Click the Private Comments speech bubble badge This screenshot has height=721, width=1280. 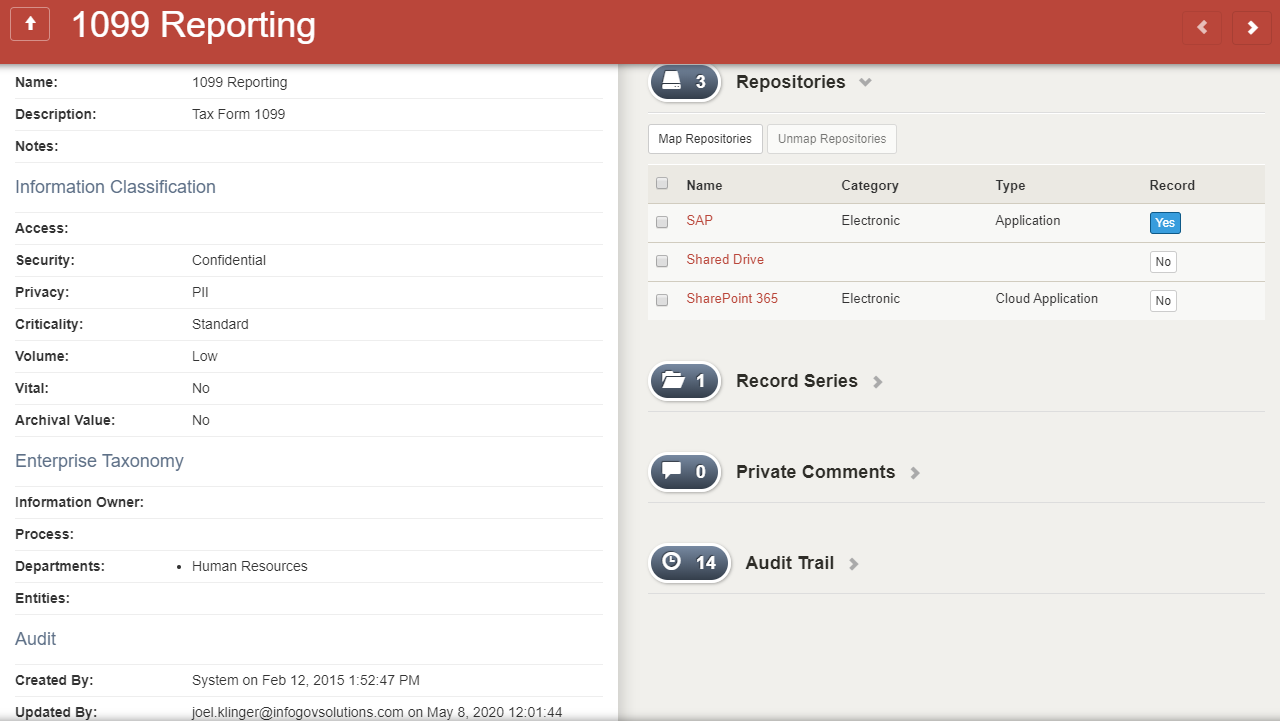point(685,472)
